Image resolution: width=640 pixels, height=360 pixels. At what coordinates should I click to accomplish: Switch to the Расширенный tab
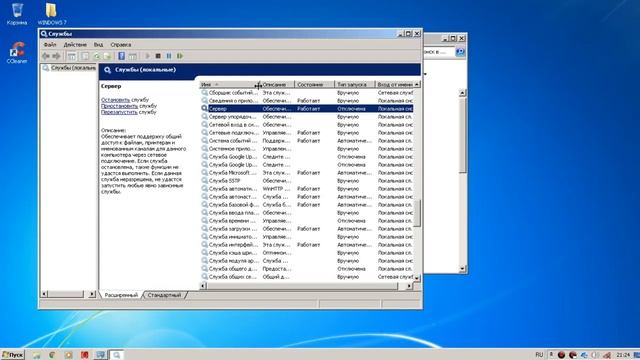(121, 295)
